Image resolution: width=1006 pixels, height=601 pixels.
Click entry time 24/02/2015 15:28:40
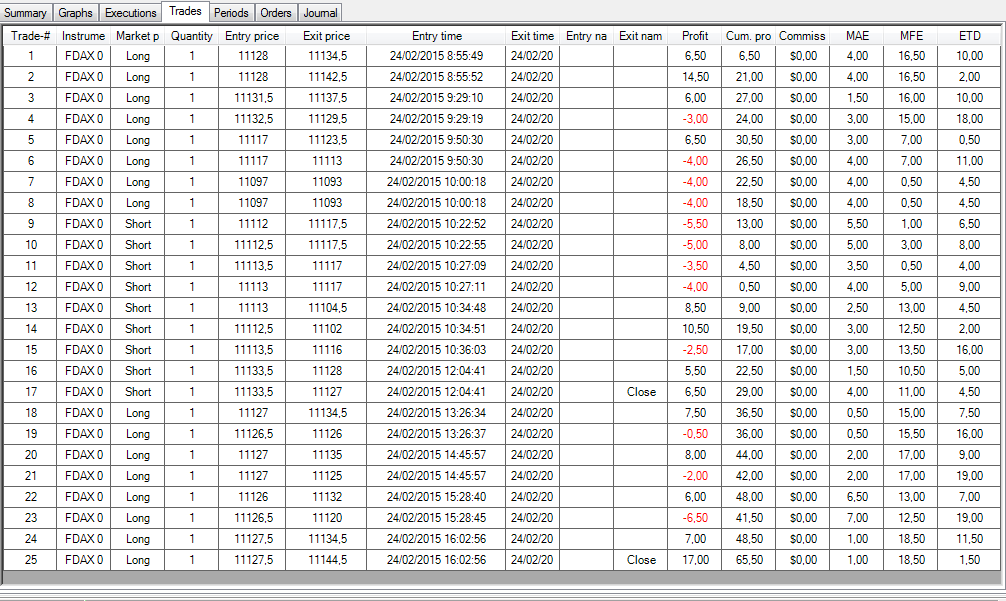pyautogui.click(x=436, y=497)
